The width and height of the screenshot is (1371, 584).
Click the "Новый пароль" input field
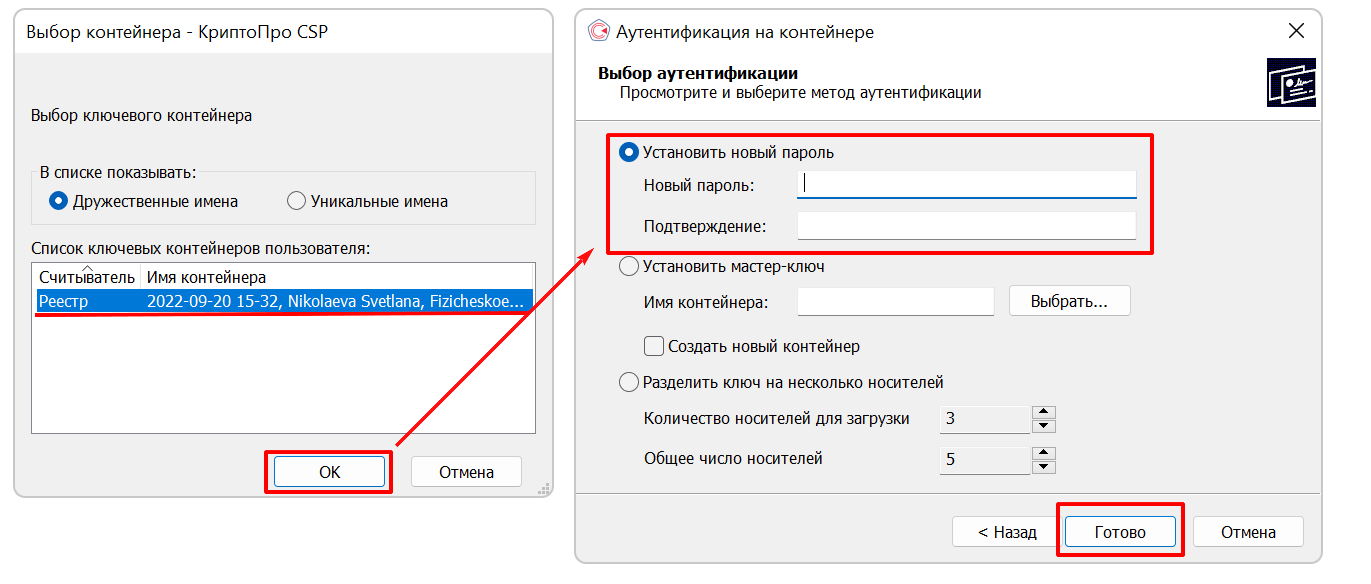click(x=966, y=185)
